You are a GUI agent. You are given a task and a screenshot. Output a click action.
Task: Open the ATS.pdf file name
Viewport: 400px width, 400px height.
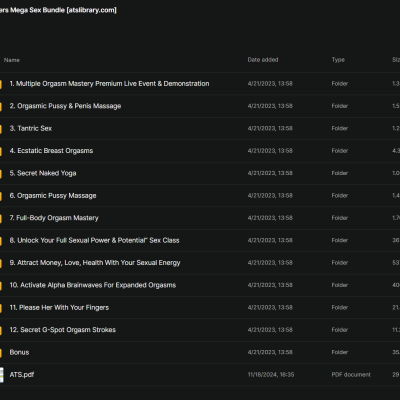(22, 375)
